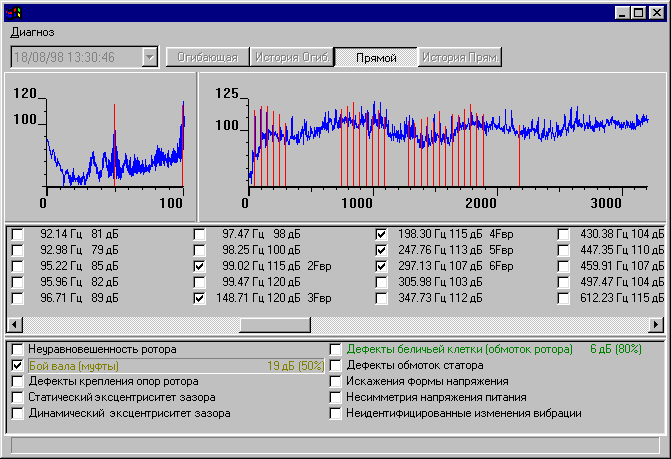The image size is (671, 459).
Task: Click the right arrow of horizontal scrollbar
Action: pos(656,325)
